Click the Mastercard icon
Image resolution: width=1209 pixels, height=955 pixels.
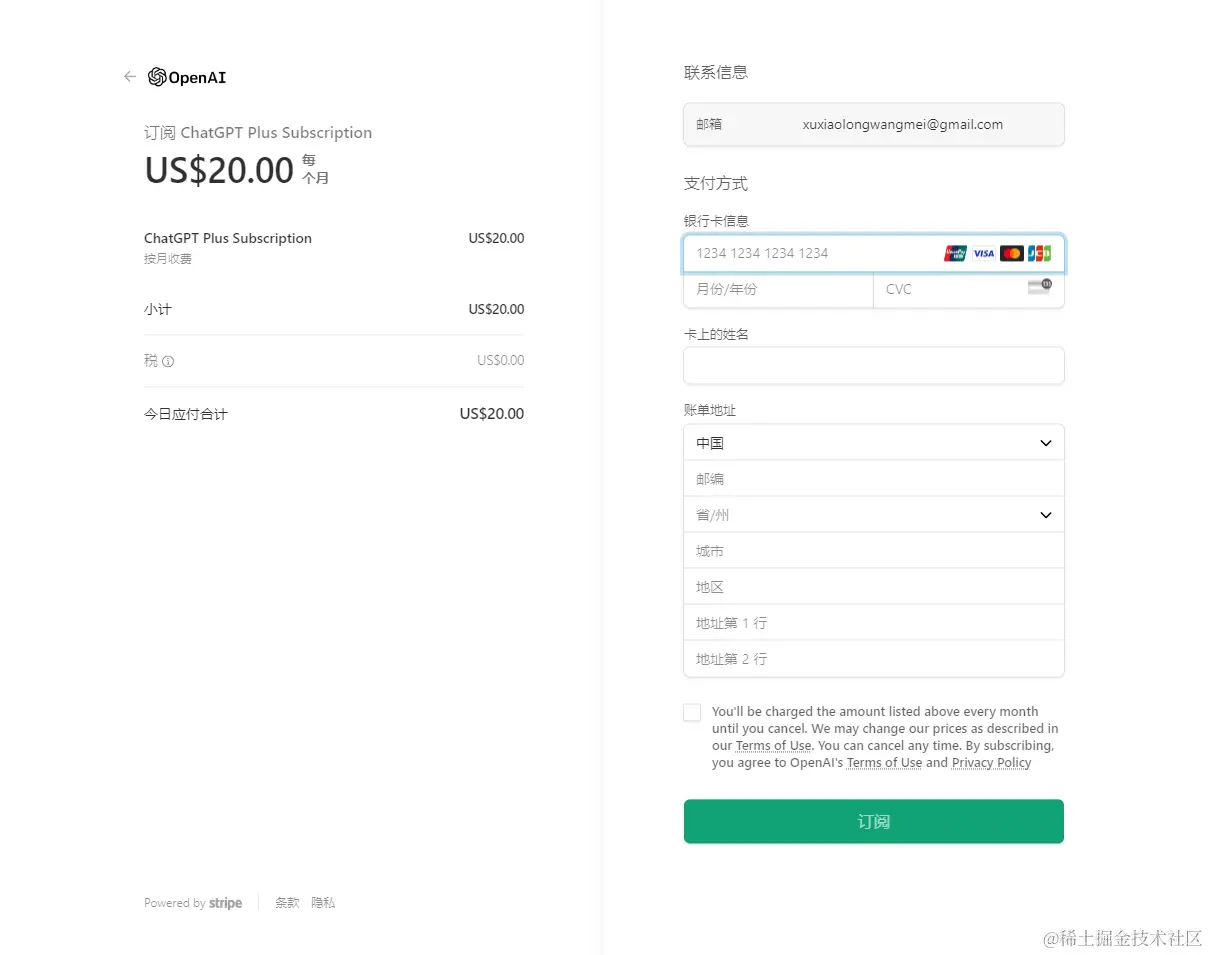tap(1011, 253)
